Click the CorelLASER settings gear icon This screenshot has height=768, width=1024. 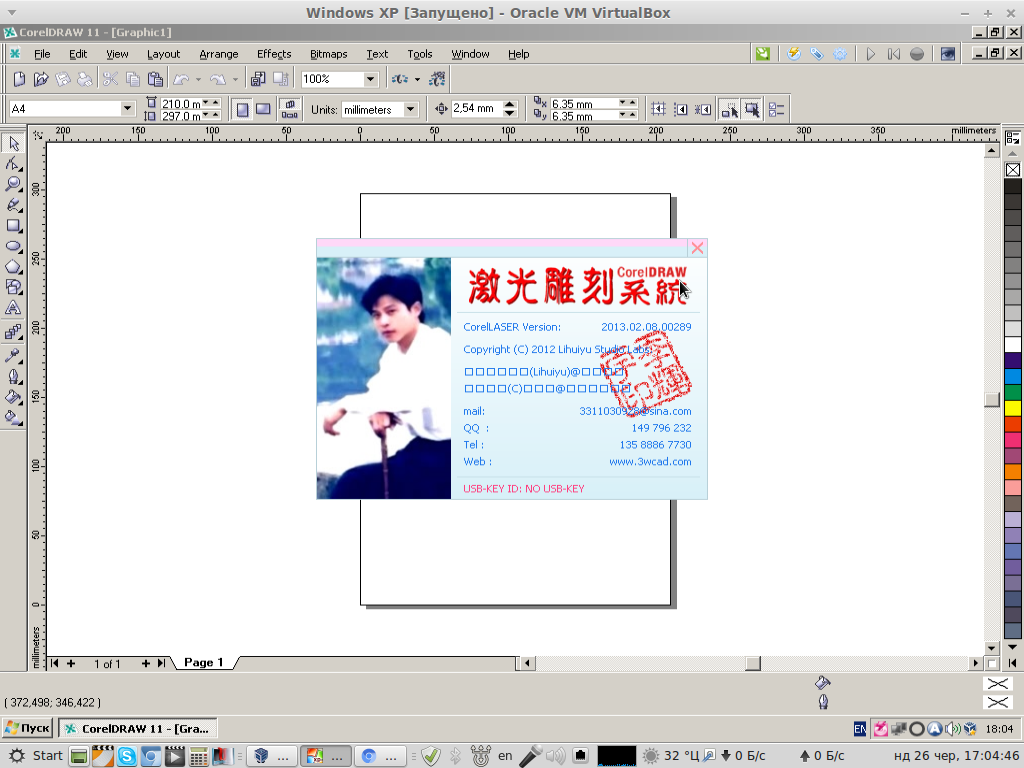(x=840, y=54)
